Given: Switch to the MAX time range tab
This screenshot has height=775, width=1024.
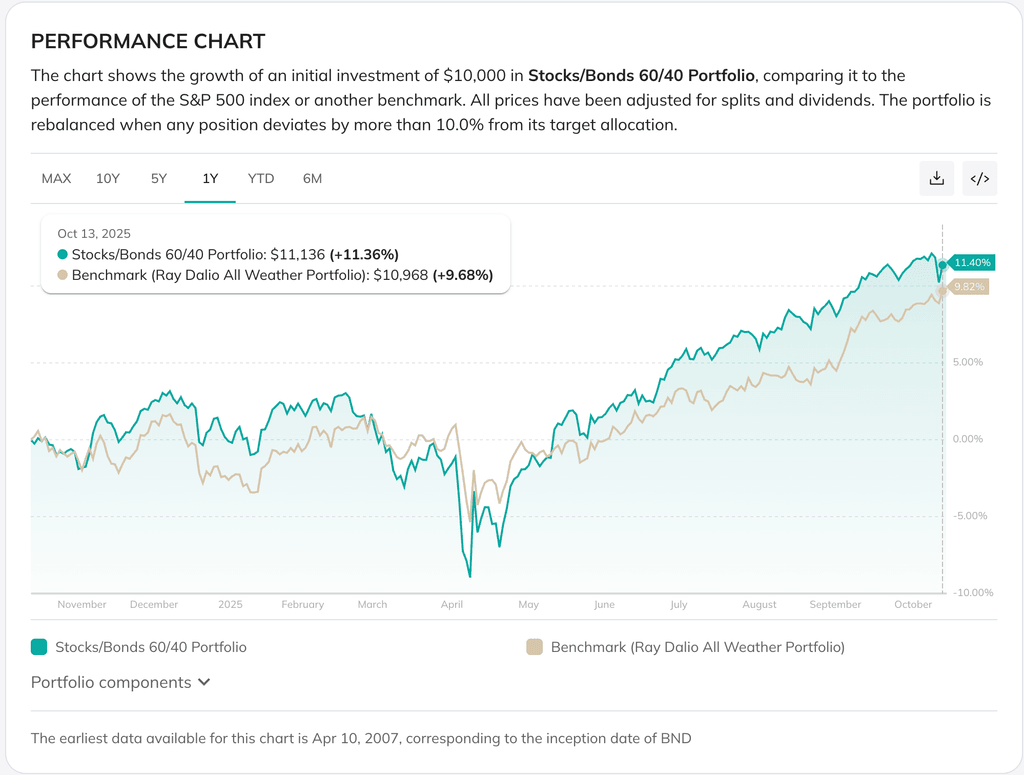Looking at the screenshot, I should [56, 178].
